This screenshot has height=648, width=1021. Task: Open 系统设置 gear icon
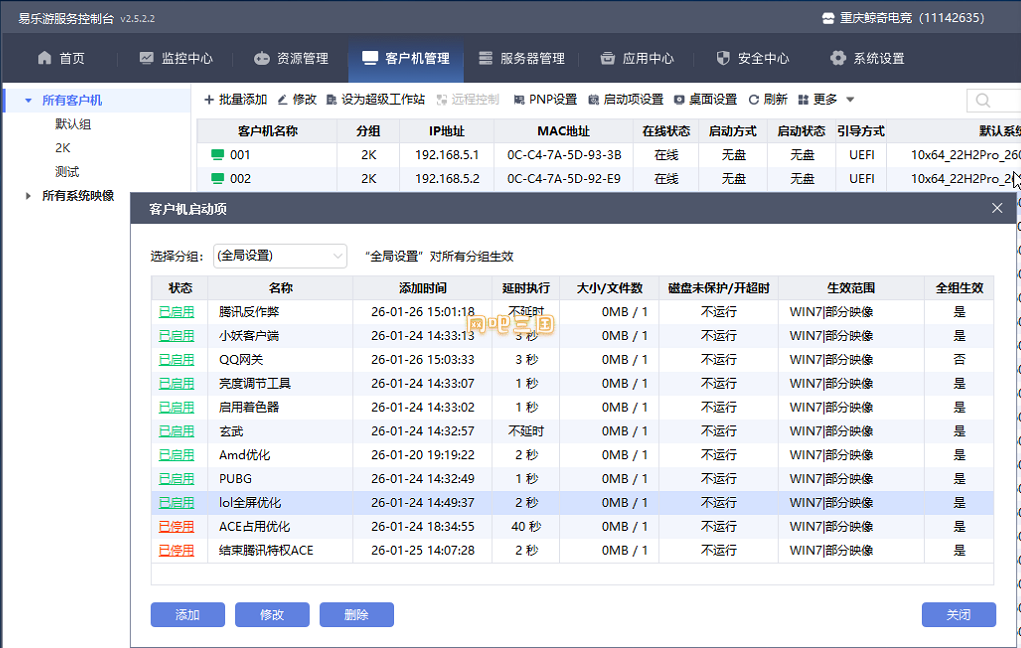838,58
